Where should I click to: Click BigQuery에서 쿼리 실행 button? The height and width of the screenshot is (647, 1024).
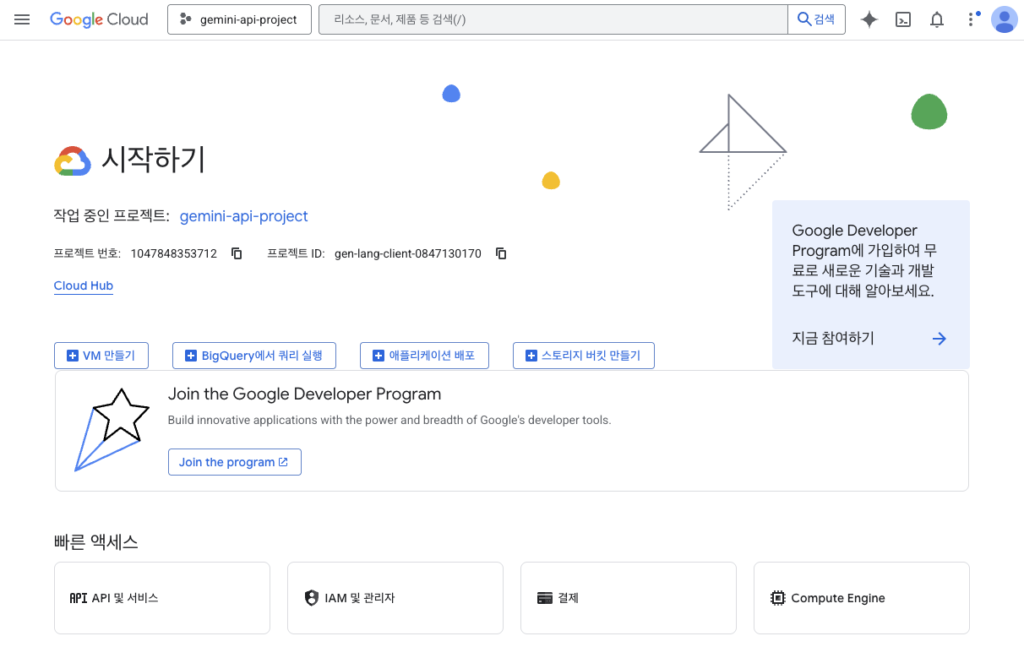(x=254, y=355)
